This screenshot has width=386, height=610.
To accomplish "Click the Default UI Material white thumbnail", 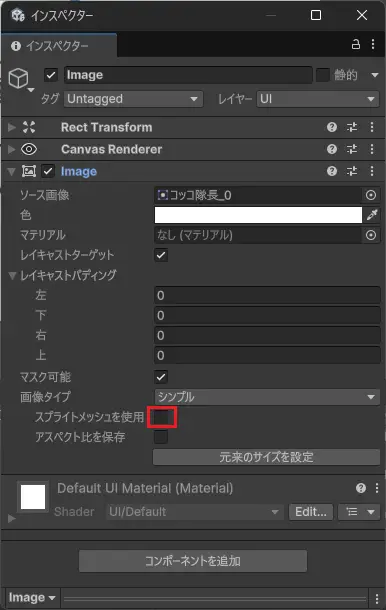I will point(33,496).
